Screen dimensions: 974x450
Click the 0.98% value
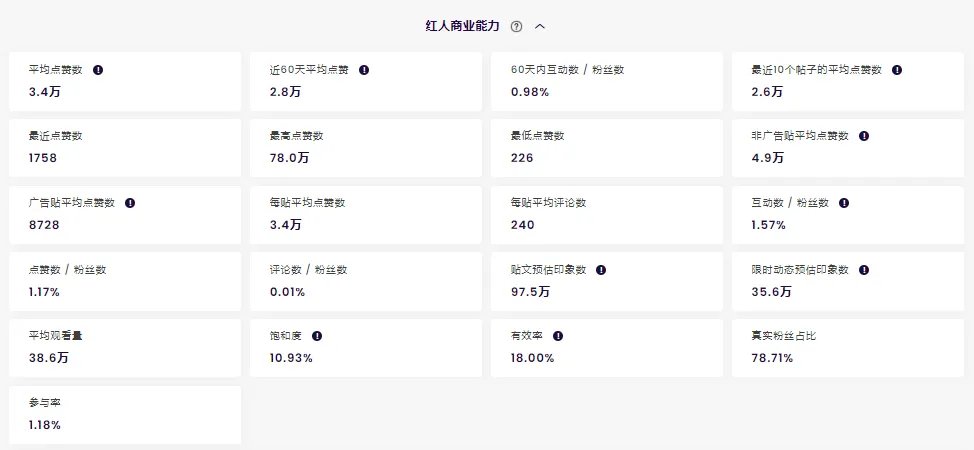[530, 92]
